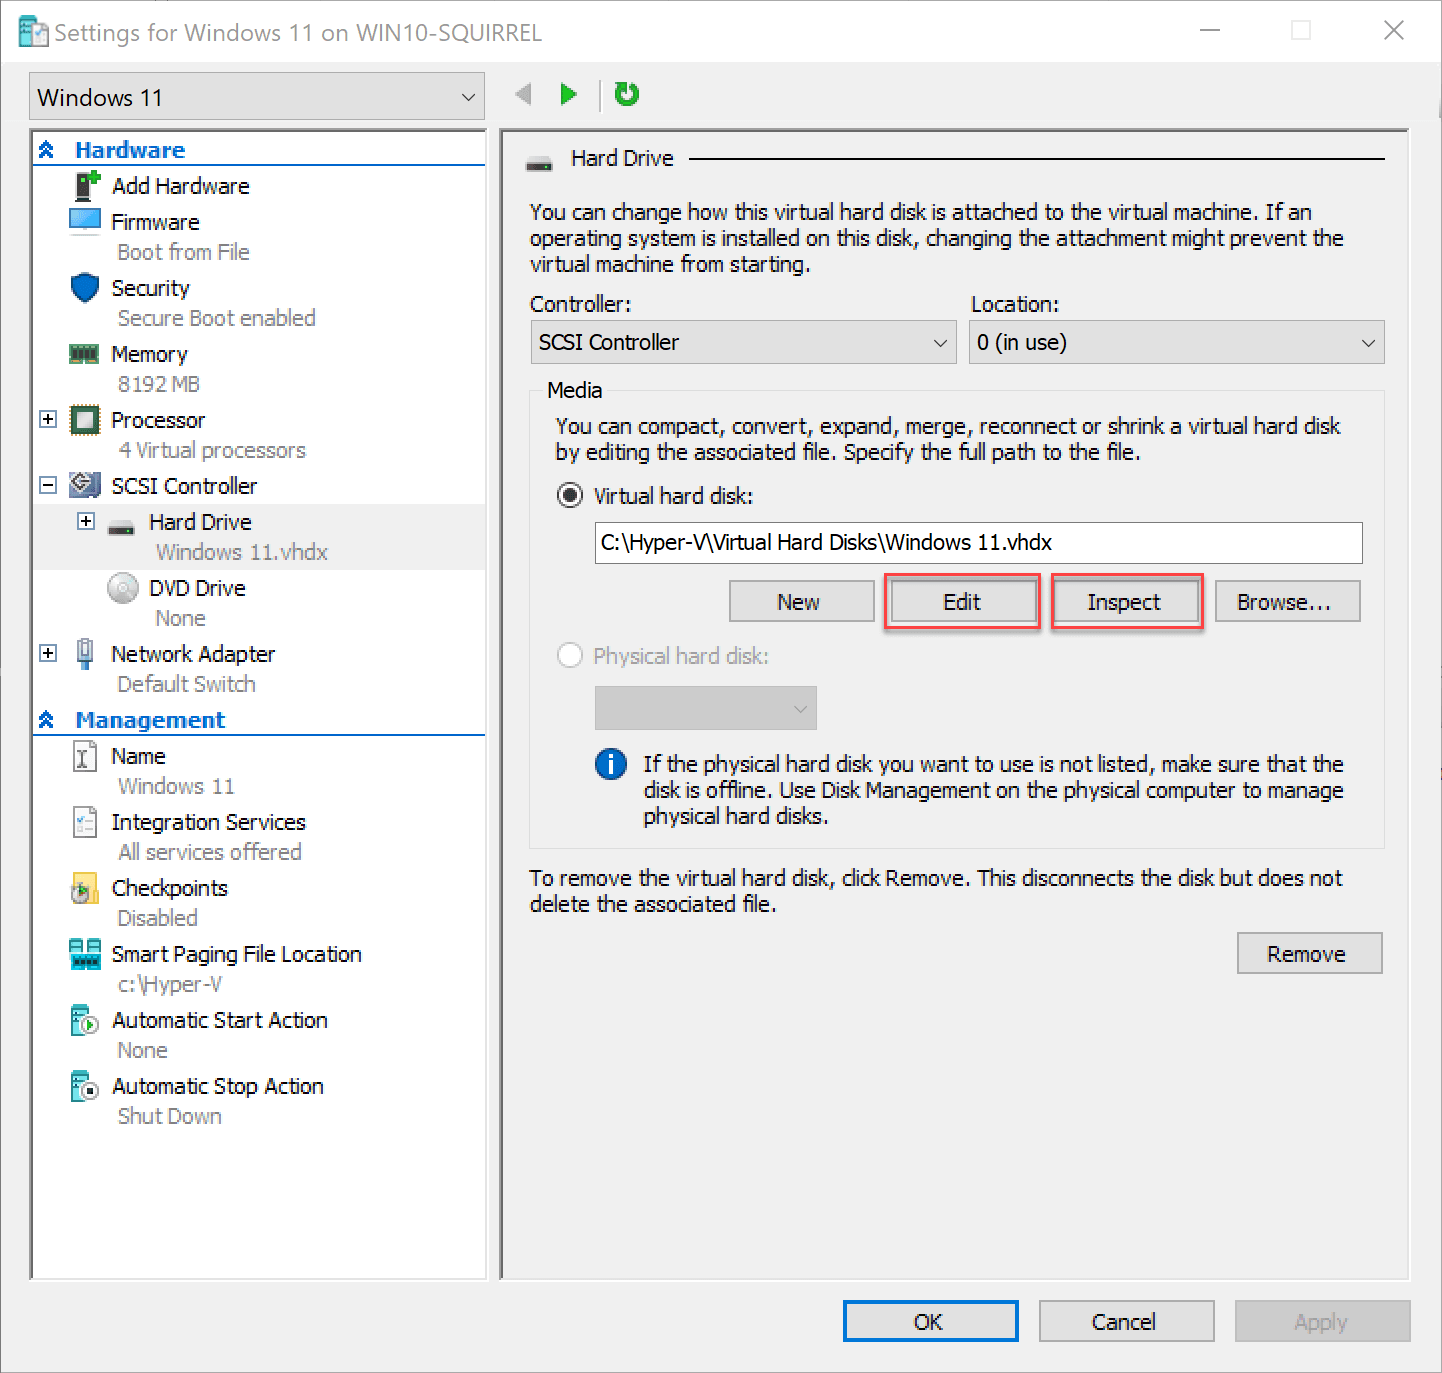Collapse the SCSI Controller tree node

point(47,485)
